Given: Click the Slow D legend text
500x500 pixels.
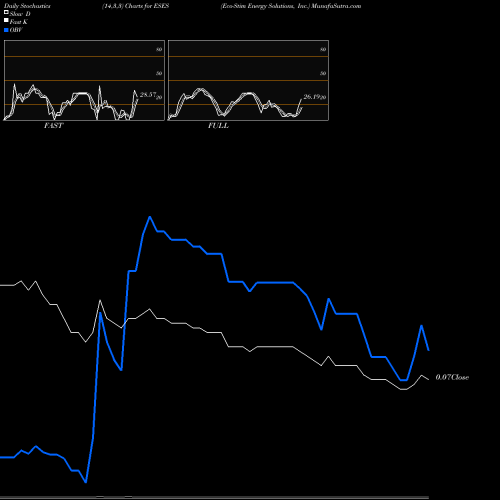Looking at the screenshot, I should click(20, 14).
